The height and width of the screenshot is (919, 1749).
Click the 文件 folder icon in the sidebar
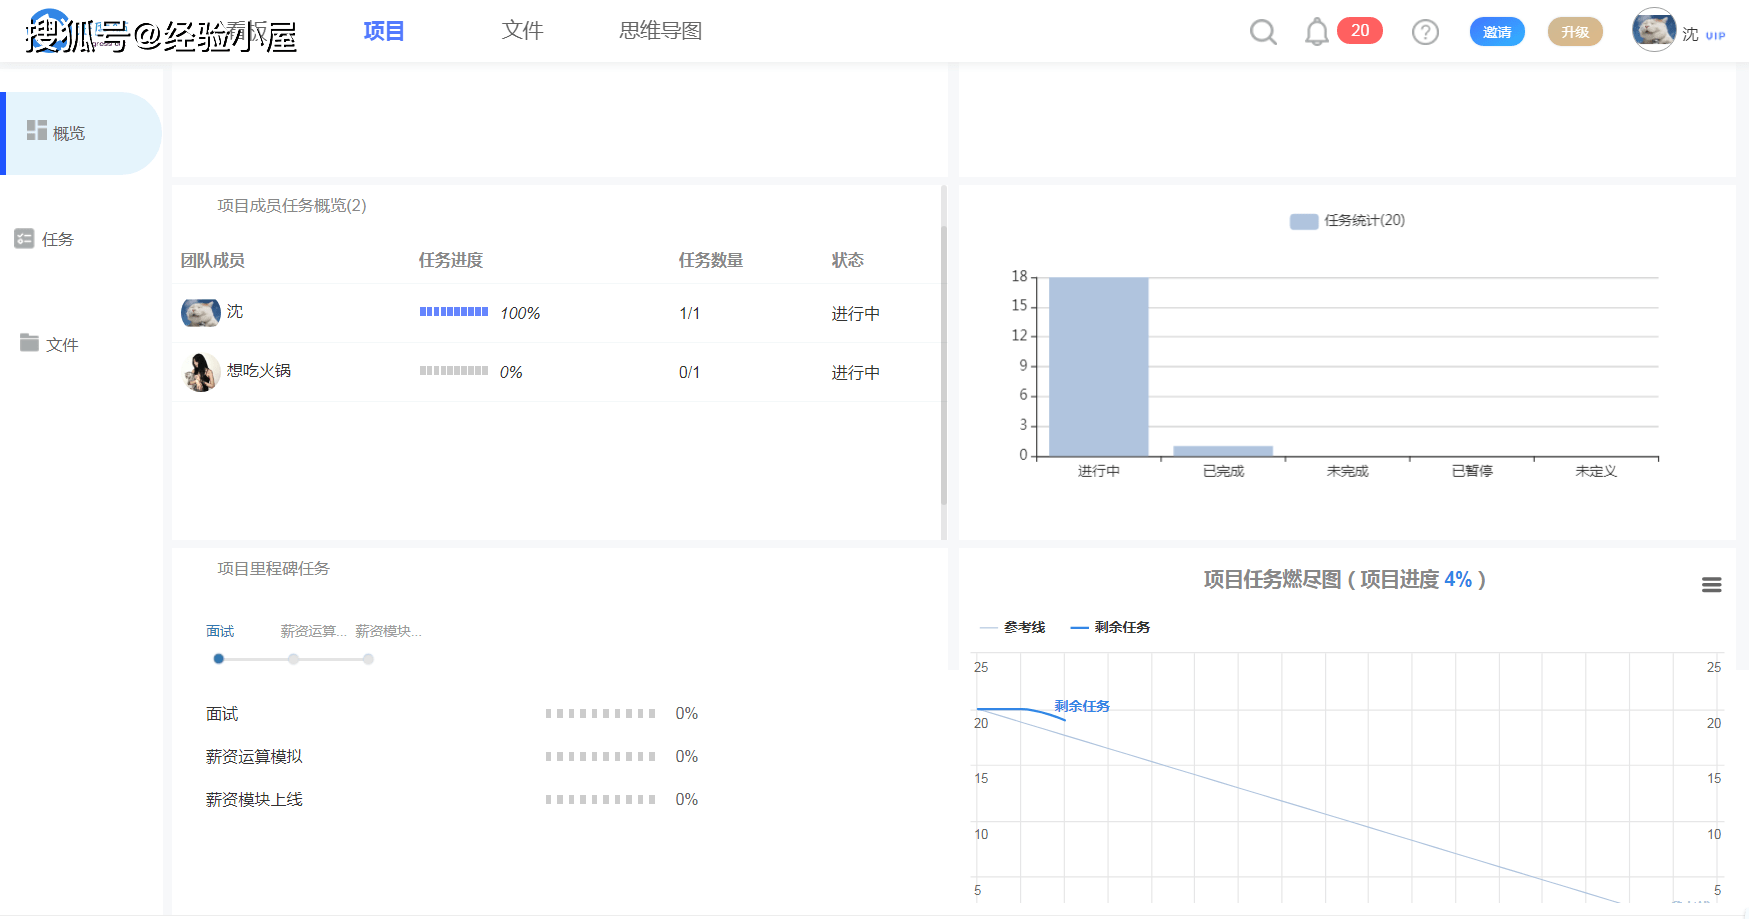coord(29,343)
